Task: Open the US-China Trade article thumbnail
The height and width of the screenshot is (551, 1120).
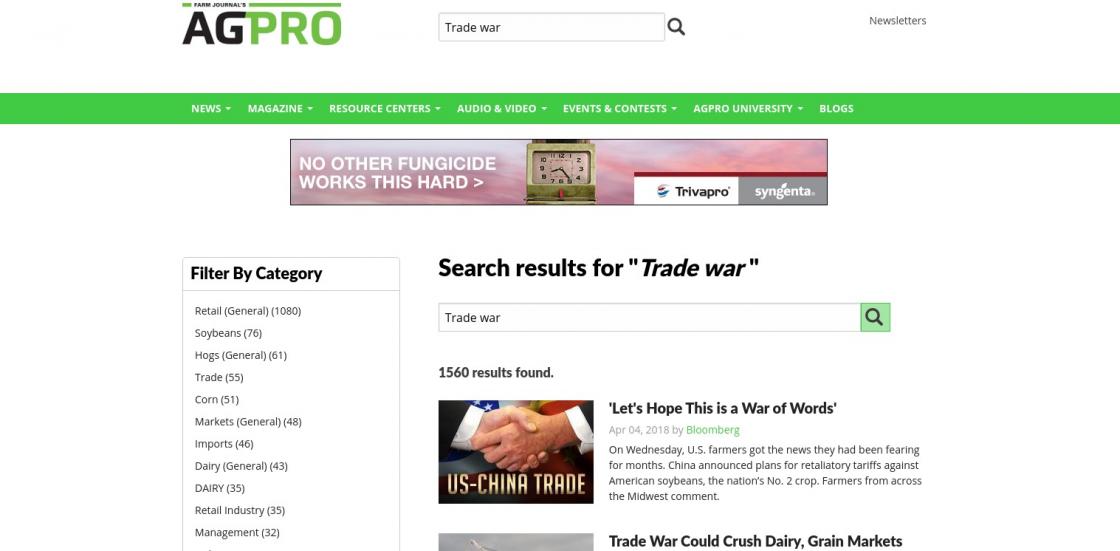Action: pyautogui.click(x=516, y=452)
